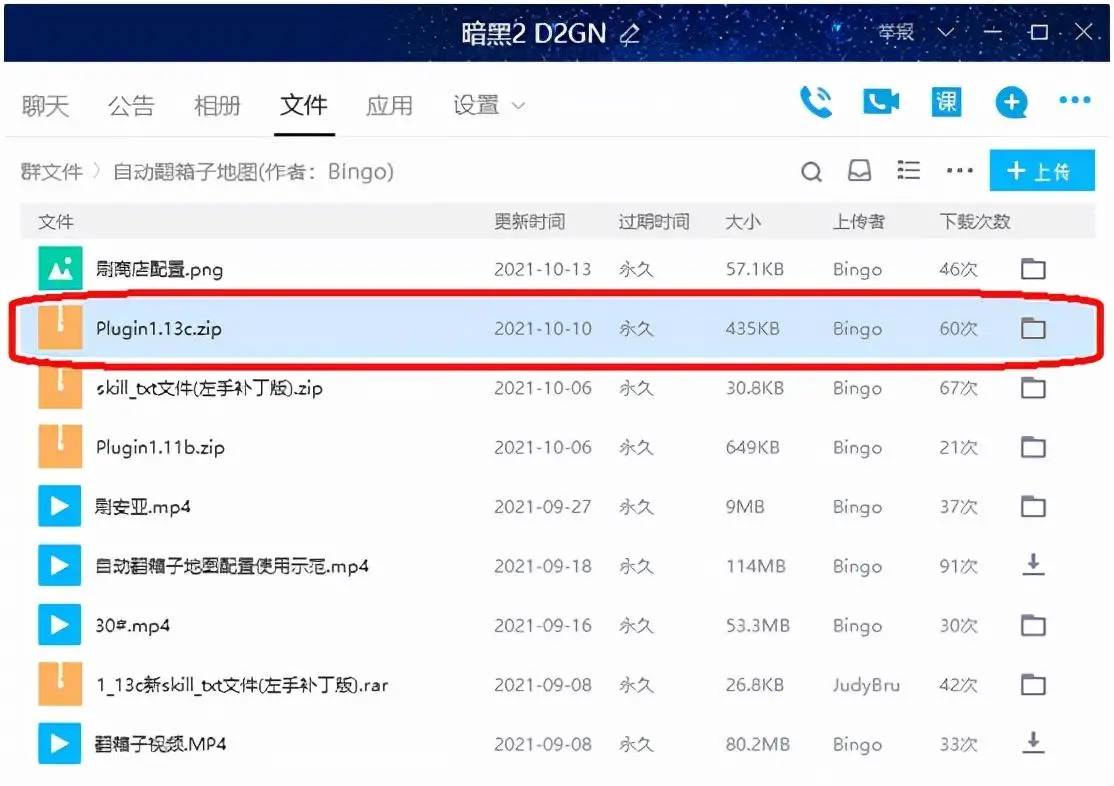Switch the file list view layout

click(908, 171)
